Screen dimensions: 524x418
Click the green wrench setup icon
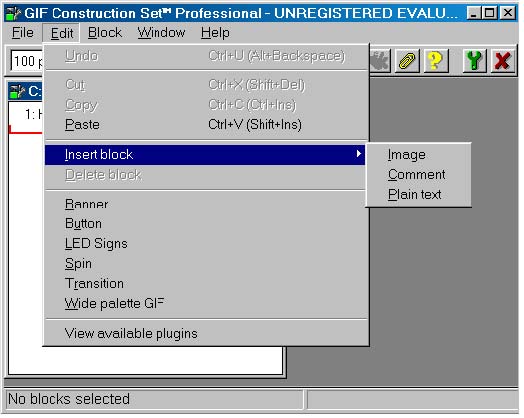click(475, 61)
